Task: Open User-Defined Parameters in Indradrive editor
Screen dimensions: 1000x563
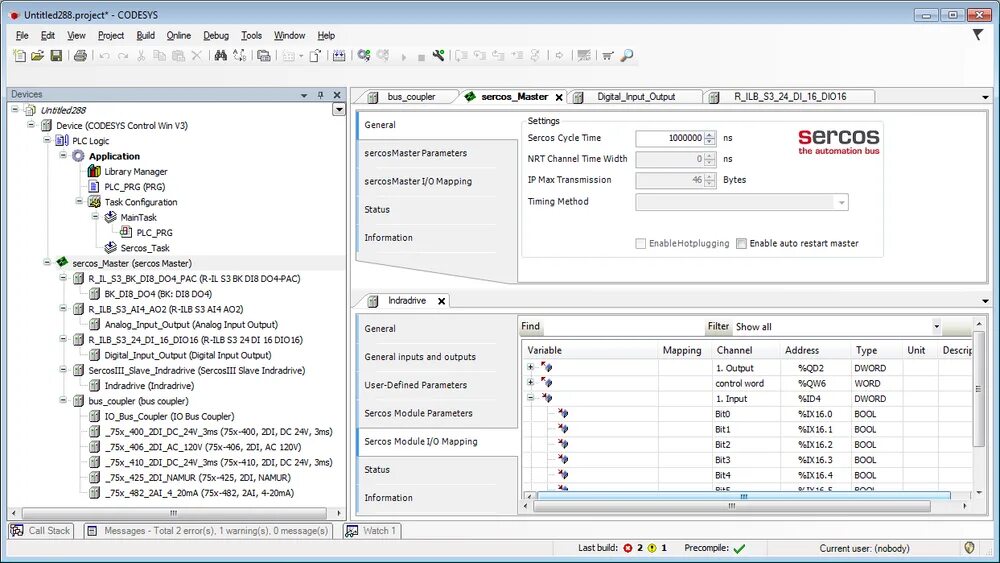Action: click(416, 385)
